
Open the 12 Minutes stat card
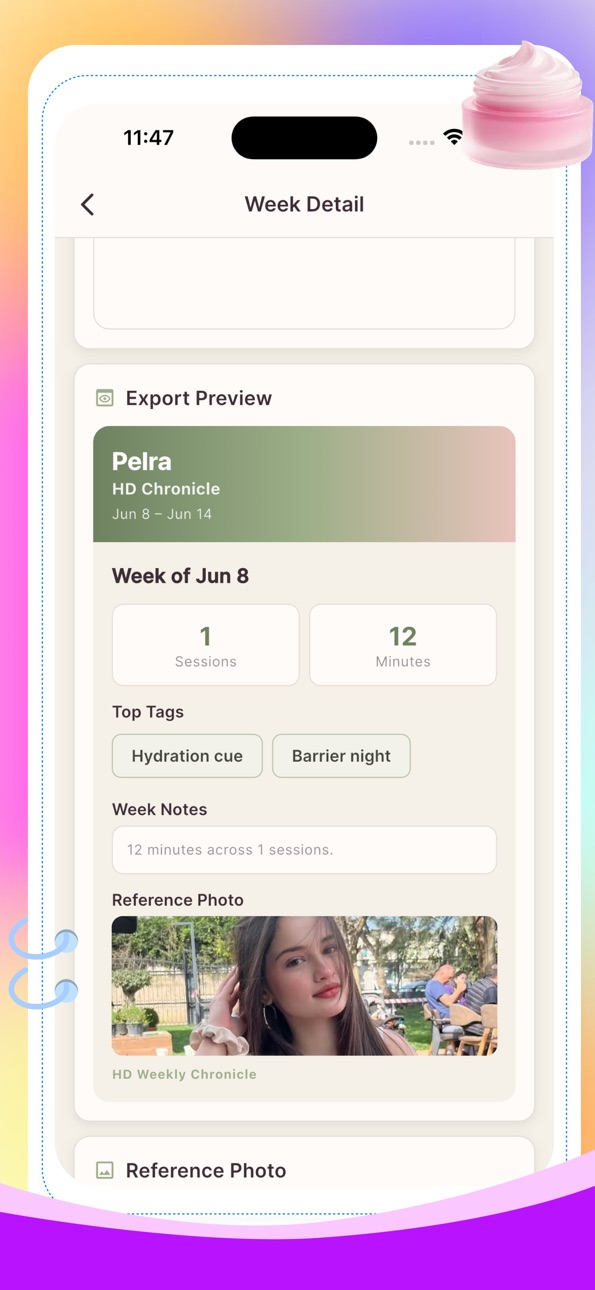click(403, 645)
